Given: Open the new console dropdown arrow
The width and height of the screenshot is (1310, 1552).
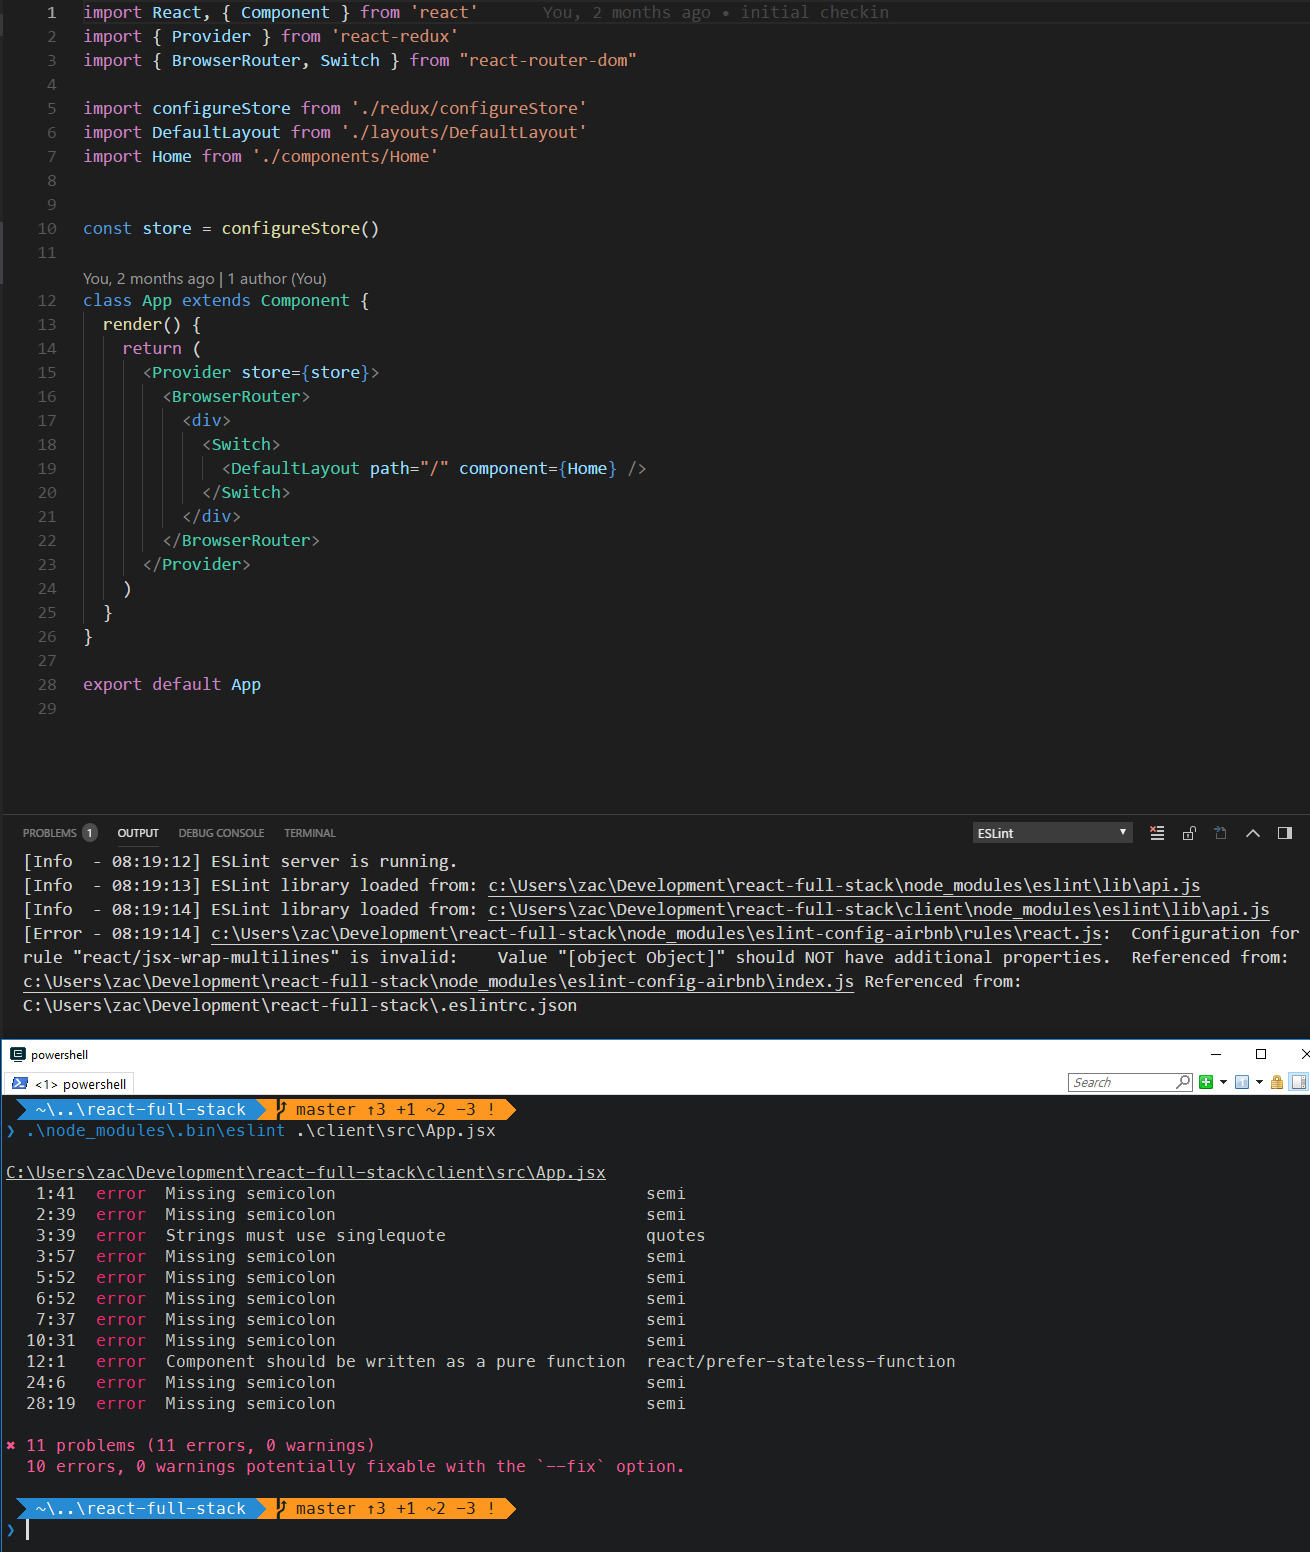Looking at the screenshot, I should click(x=1223, y=1082).
